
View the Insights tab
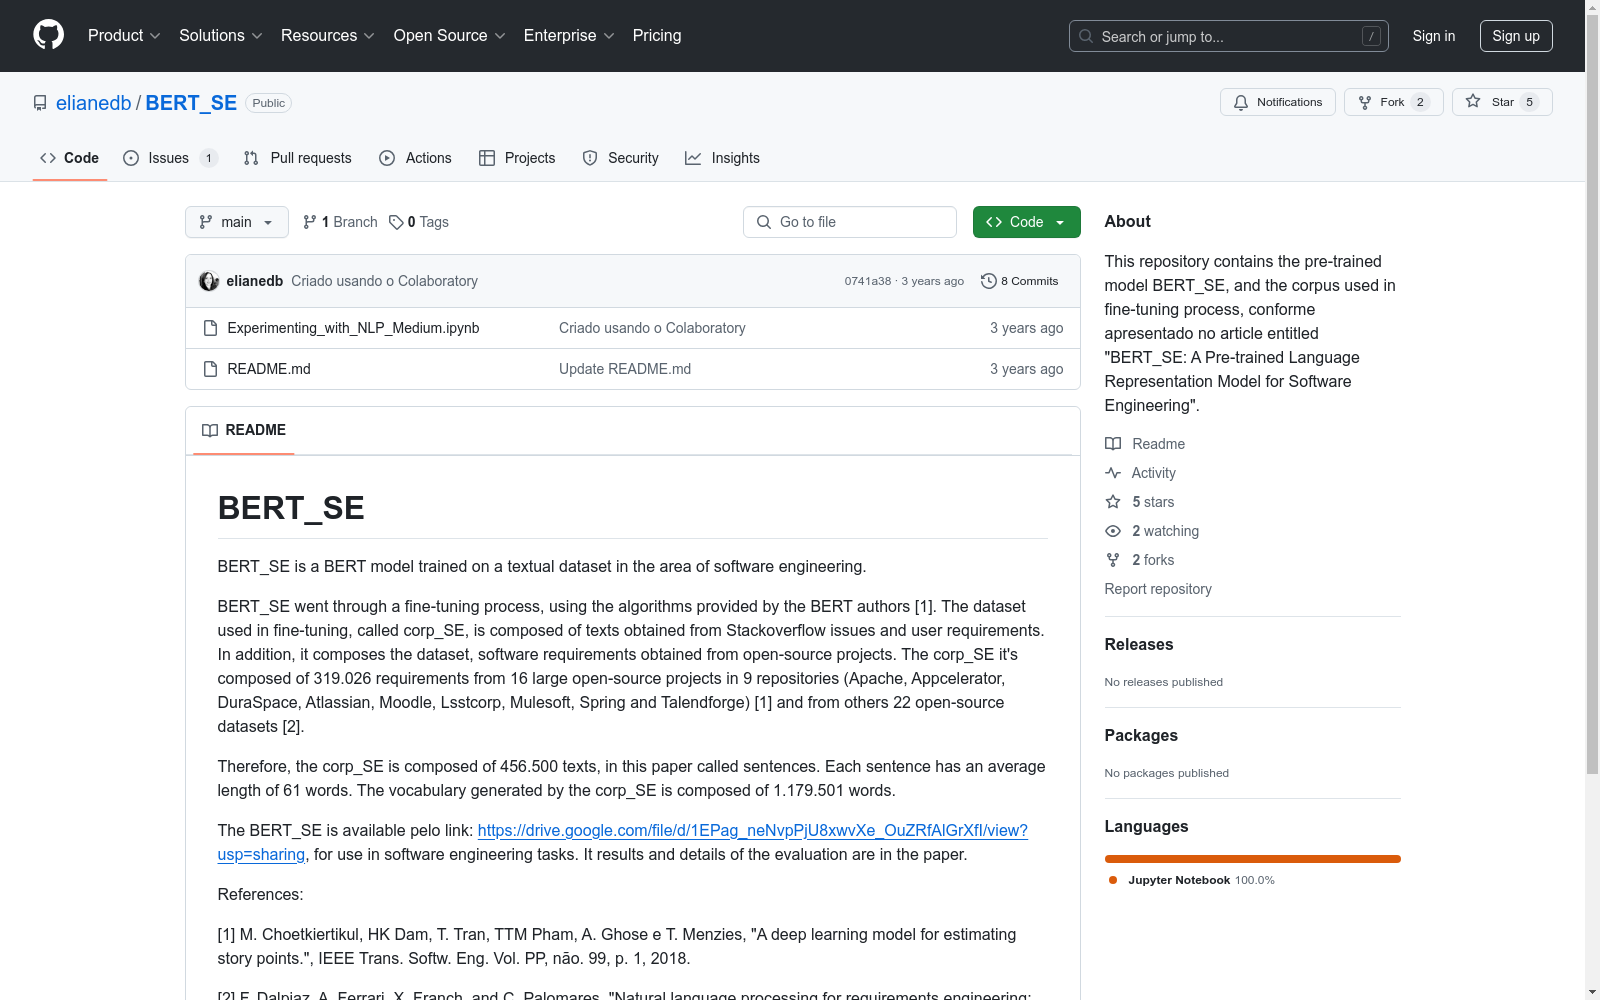(x=722, y=158)
